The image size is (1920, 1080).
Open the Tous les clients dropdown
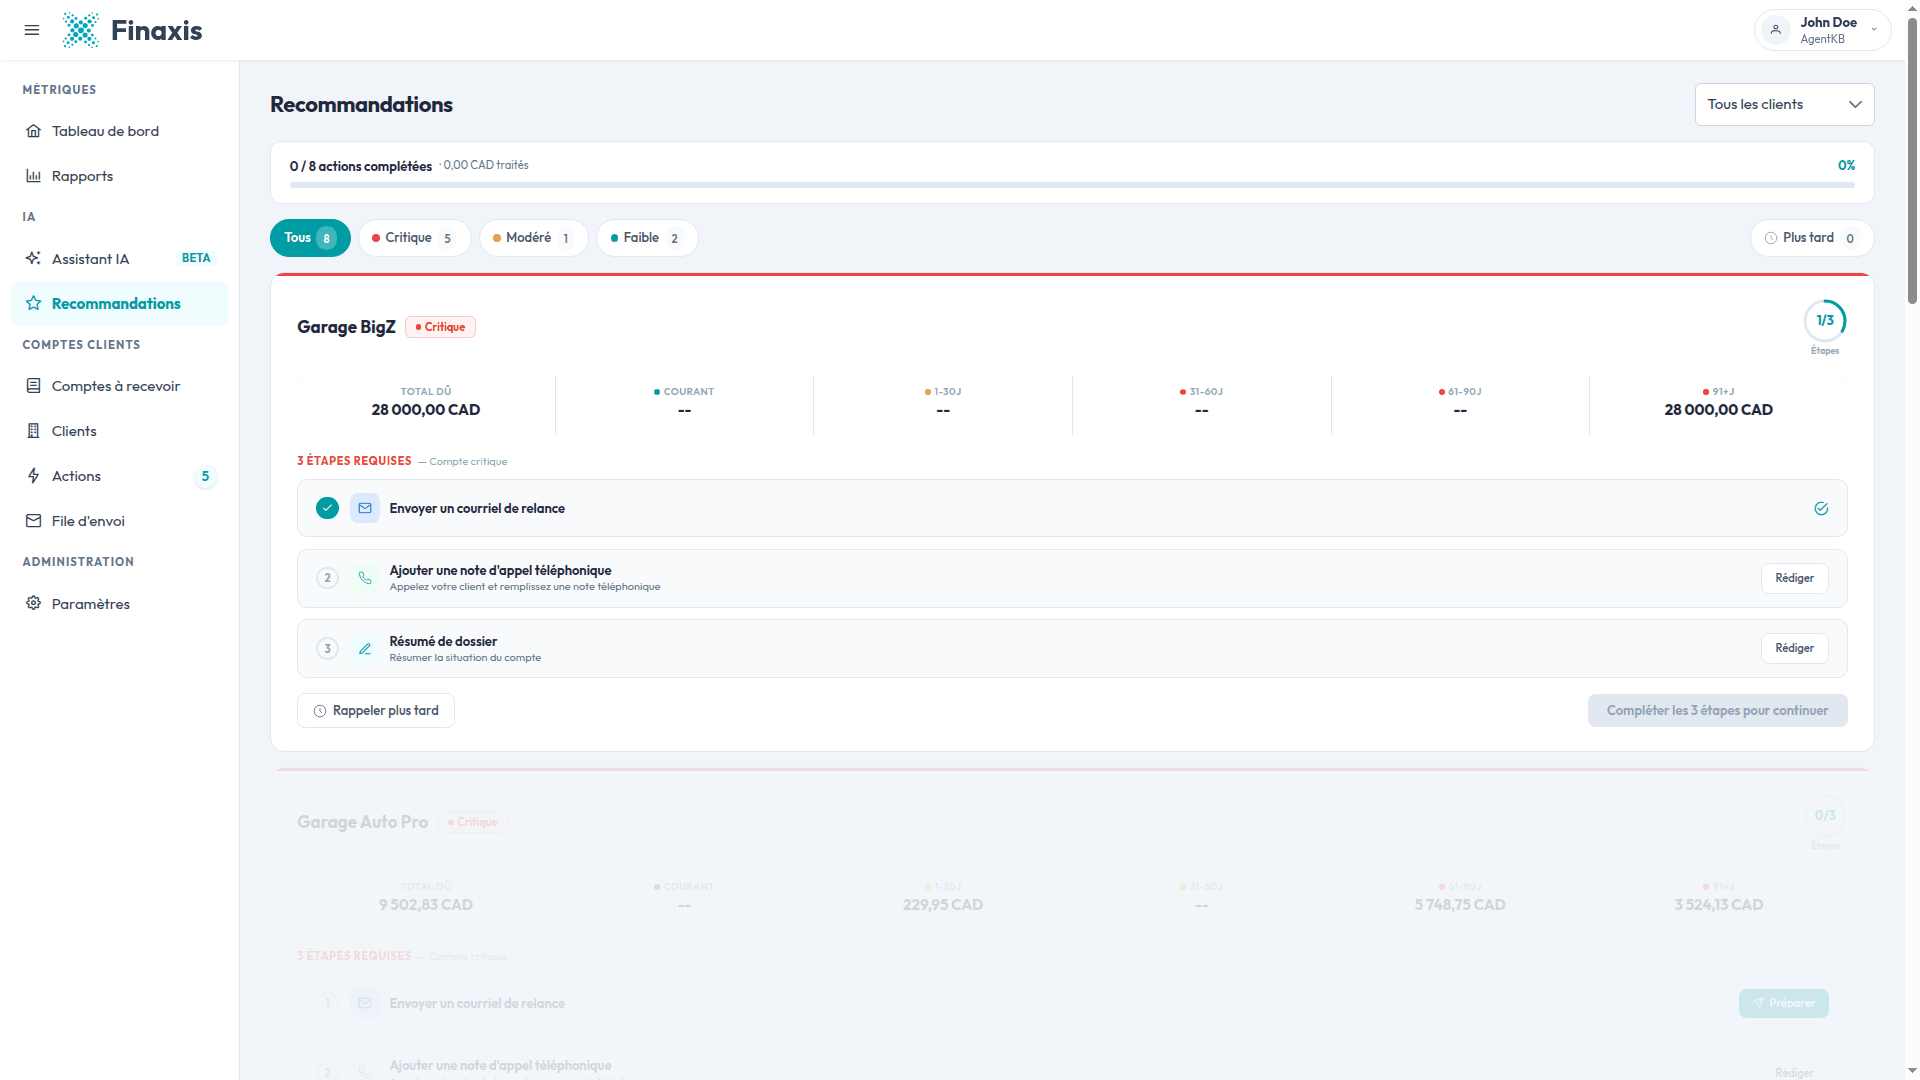[1784, 104]
